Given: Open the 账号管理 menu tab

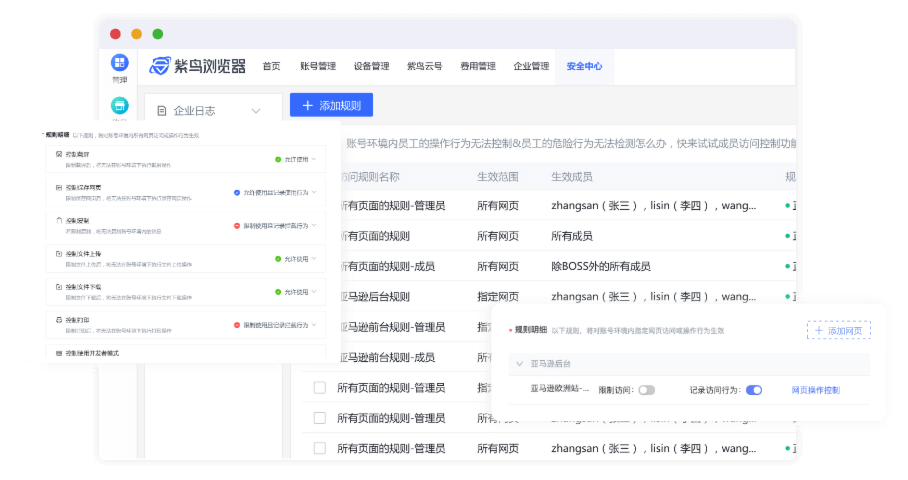Looking at the screenshot, I should click(x=317, y=66).
